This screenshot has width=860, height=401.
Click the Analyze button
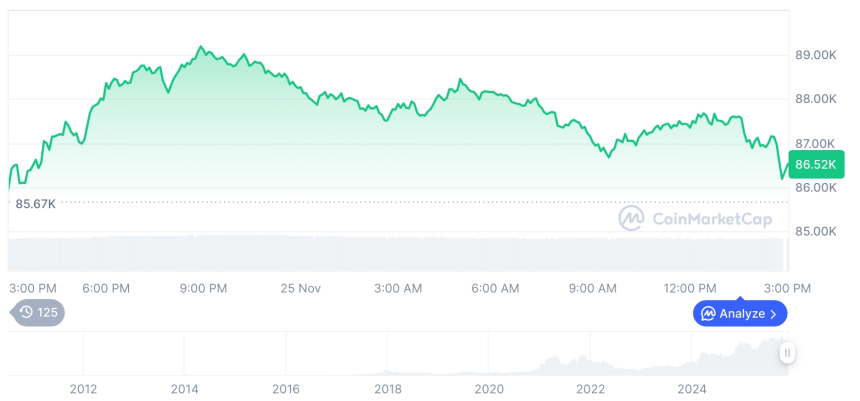(740, 313)
